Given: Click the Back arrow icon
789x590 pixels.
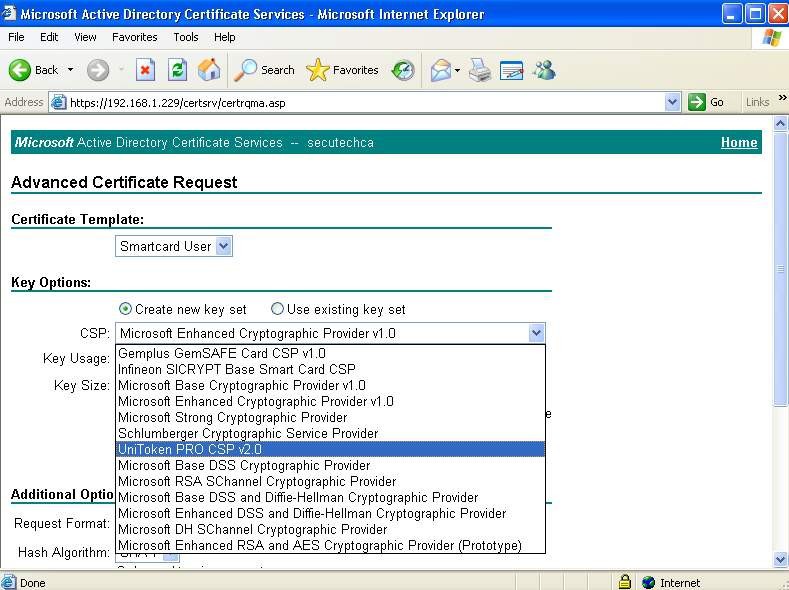Looking at the screenshot, I should pyautogui.click(x=20, y=70).
